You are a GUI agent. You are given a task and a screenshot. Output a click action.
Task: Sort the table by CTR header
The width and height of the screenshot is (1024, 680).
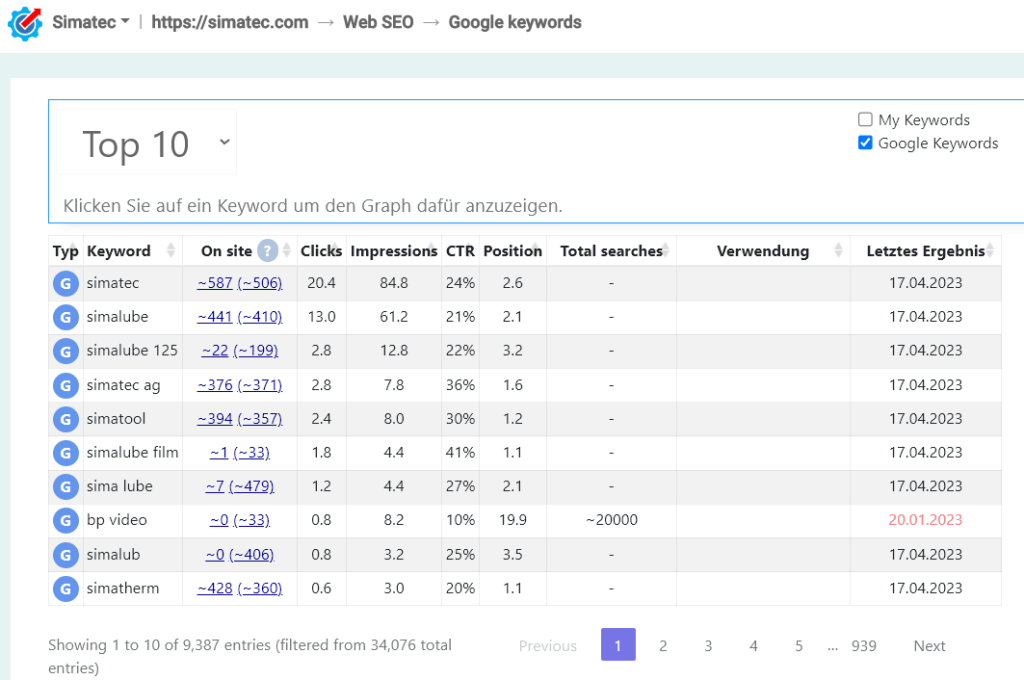click(460, 251)
